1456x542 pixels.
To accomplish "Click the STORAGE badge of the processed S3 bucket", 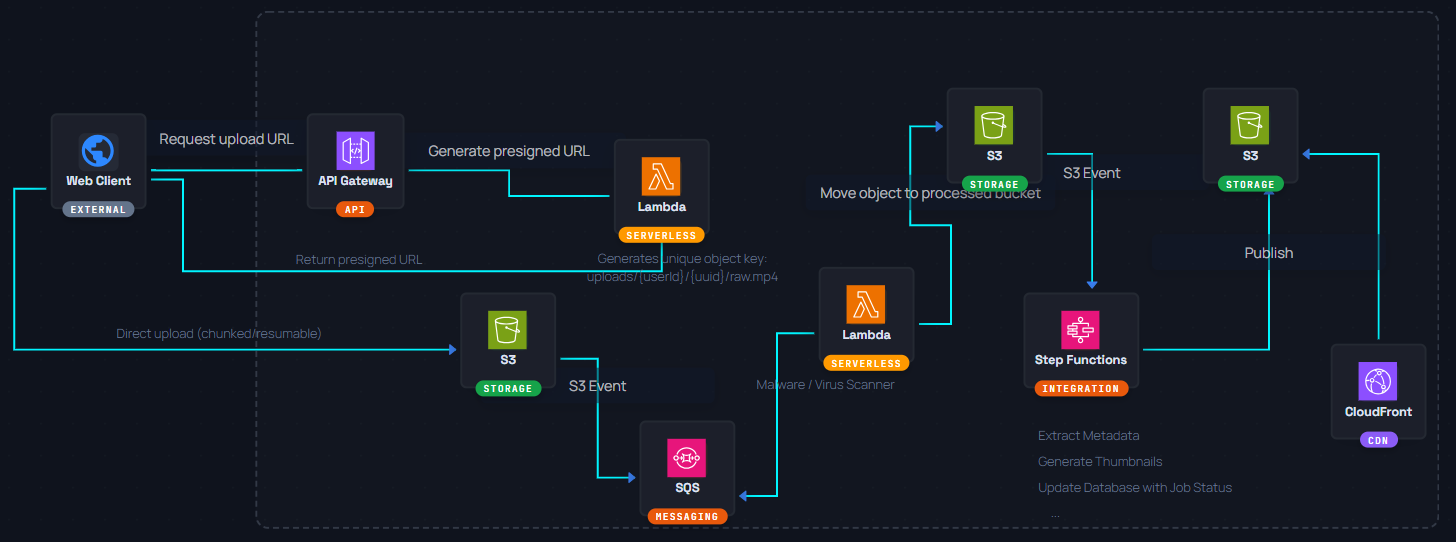I will [994, 184].
